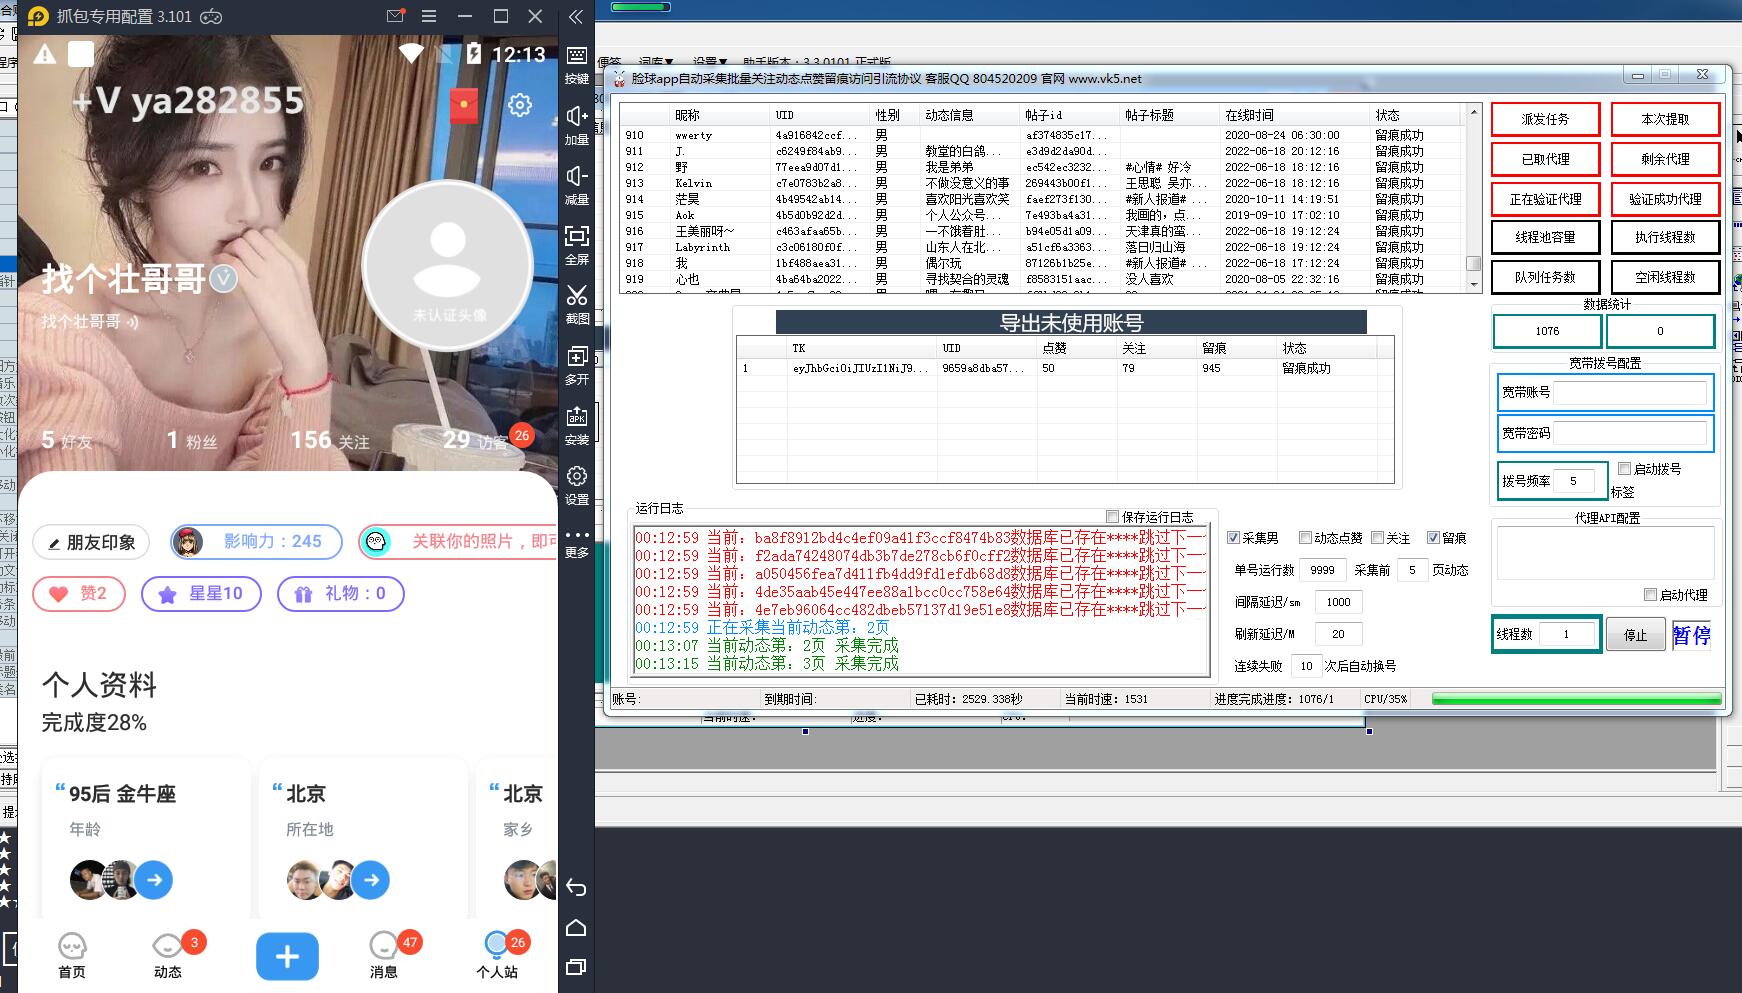The width and height of the screenshot is (1742, 993).
Task: Expand the 更多 options in emulator sidebar
Action: tap(577, 535)
